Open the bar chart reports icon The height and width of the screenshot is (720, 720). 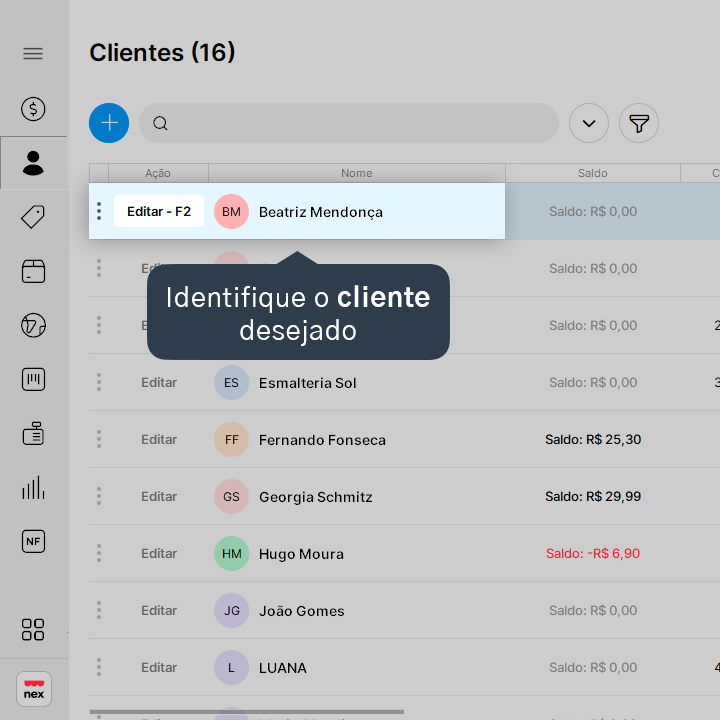coord(33,487)
